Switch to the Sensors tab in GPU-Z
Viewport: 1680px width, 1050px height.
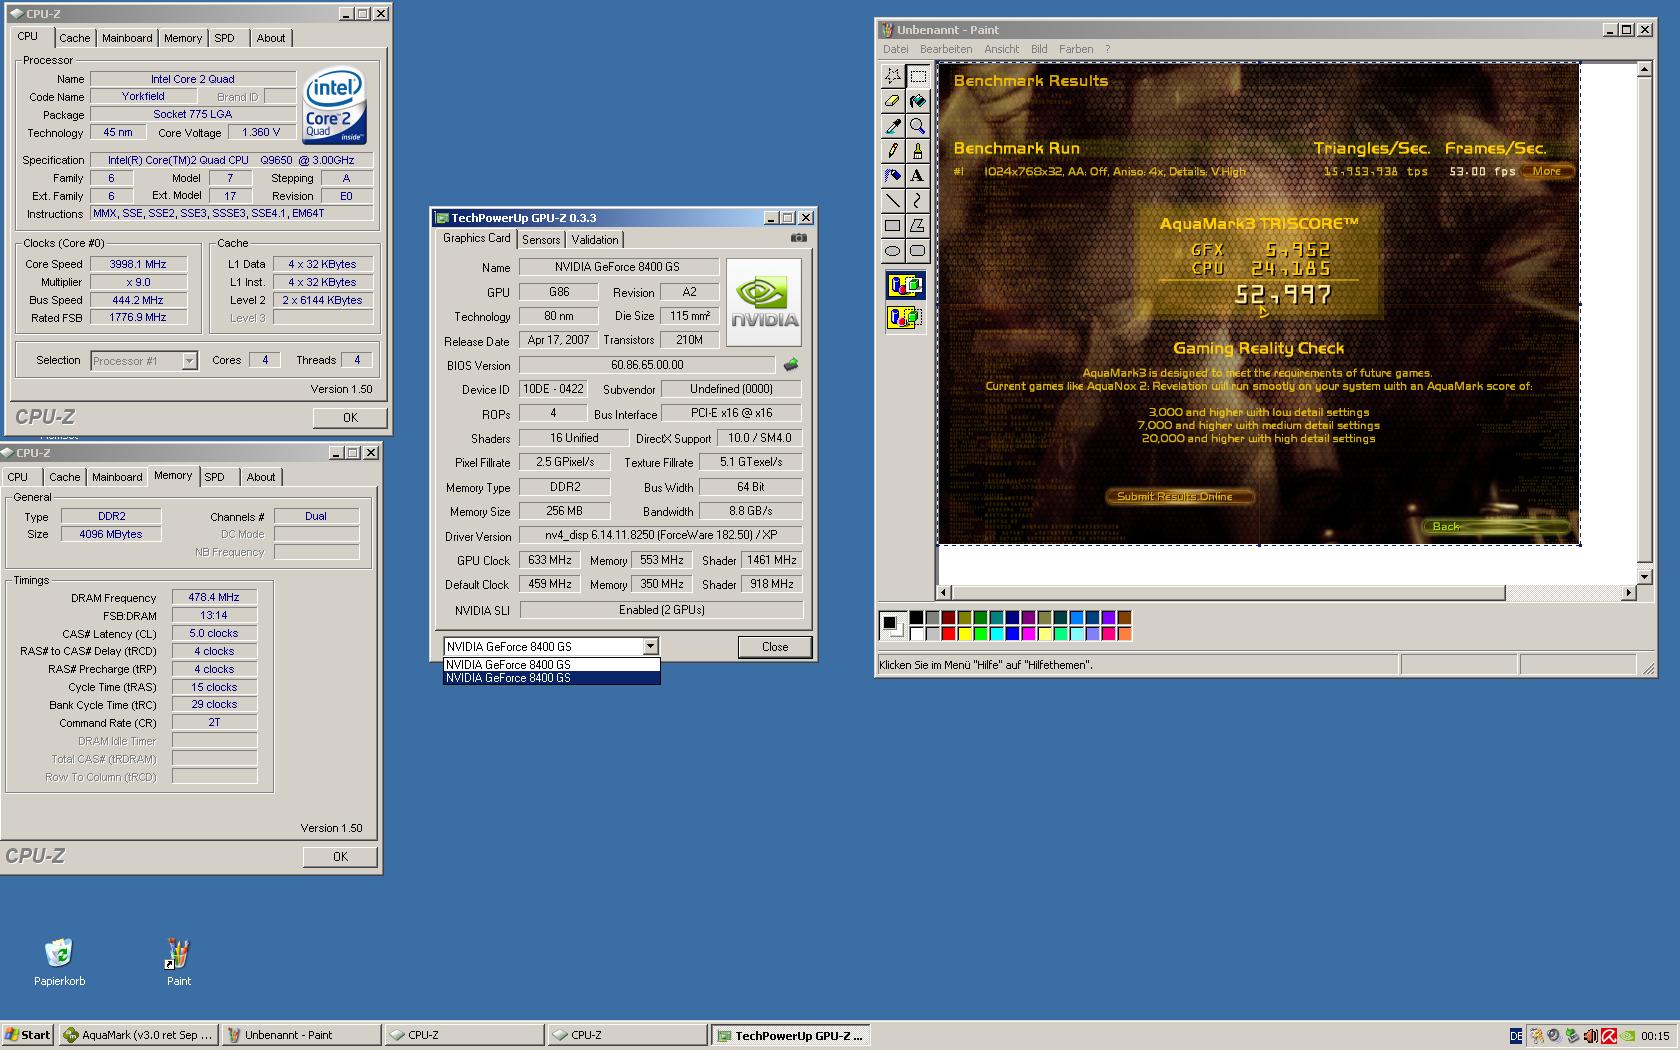541,240
